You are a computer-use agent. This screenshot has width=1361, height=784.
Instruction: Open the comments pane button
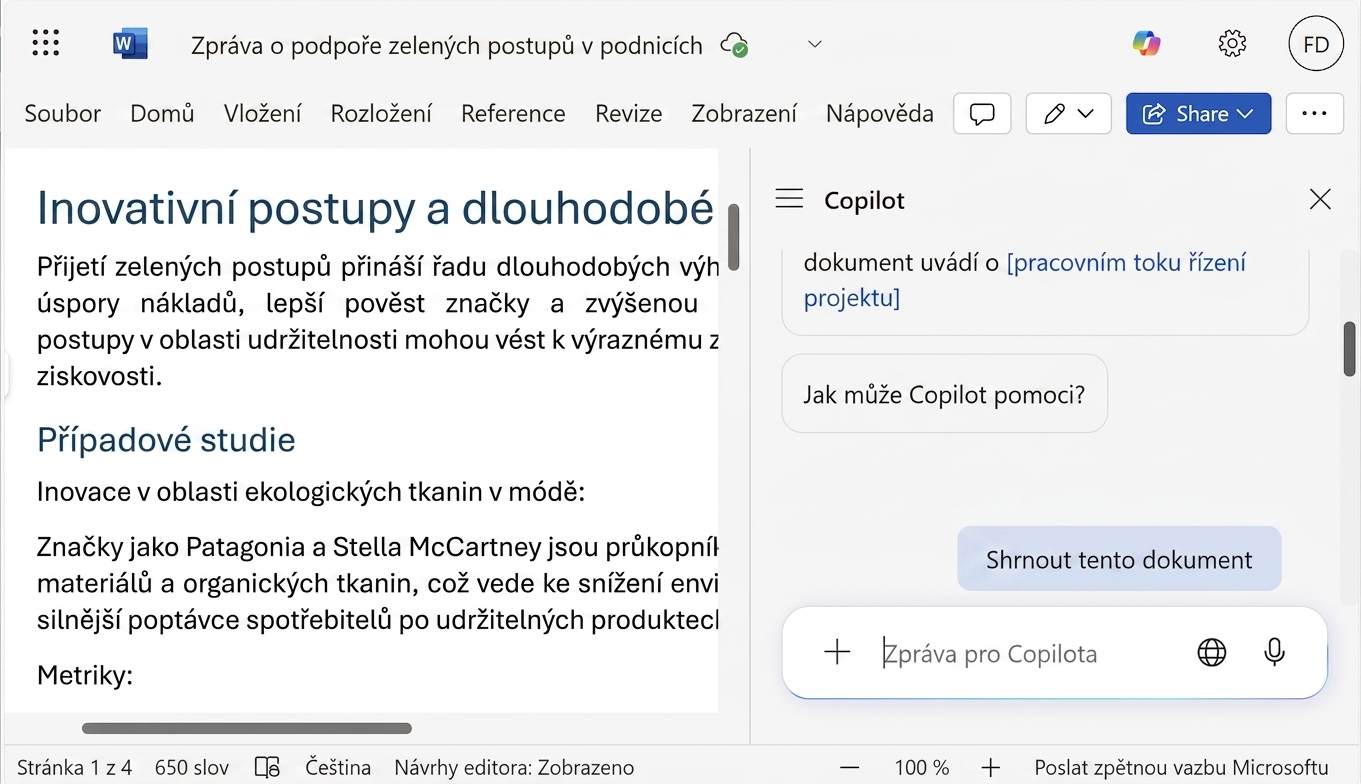(x=982, y=114)
